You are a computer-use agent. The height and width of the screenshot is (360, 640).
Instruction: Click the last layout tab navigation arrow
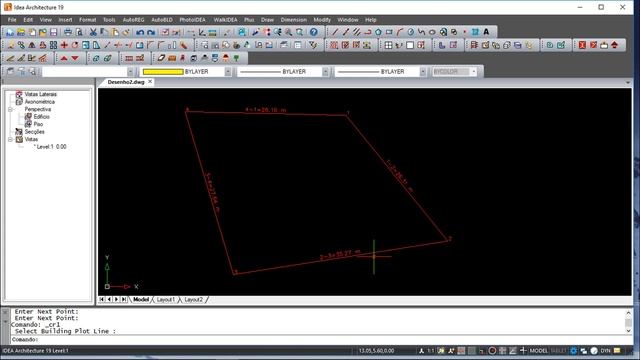(124, 300)
